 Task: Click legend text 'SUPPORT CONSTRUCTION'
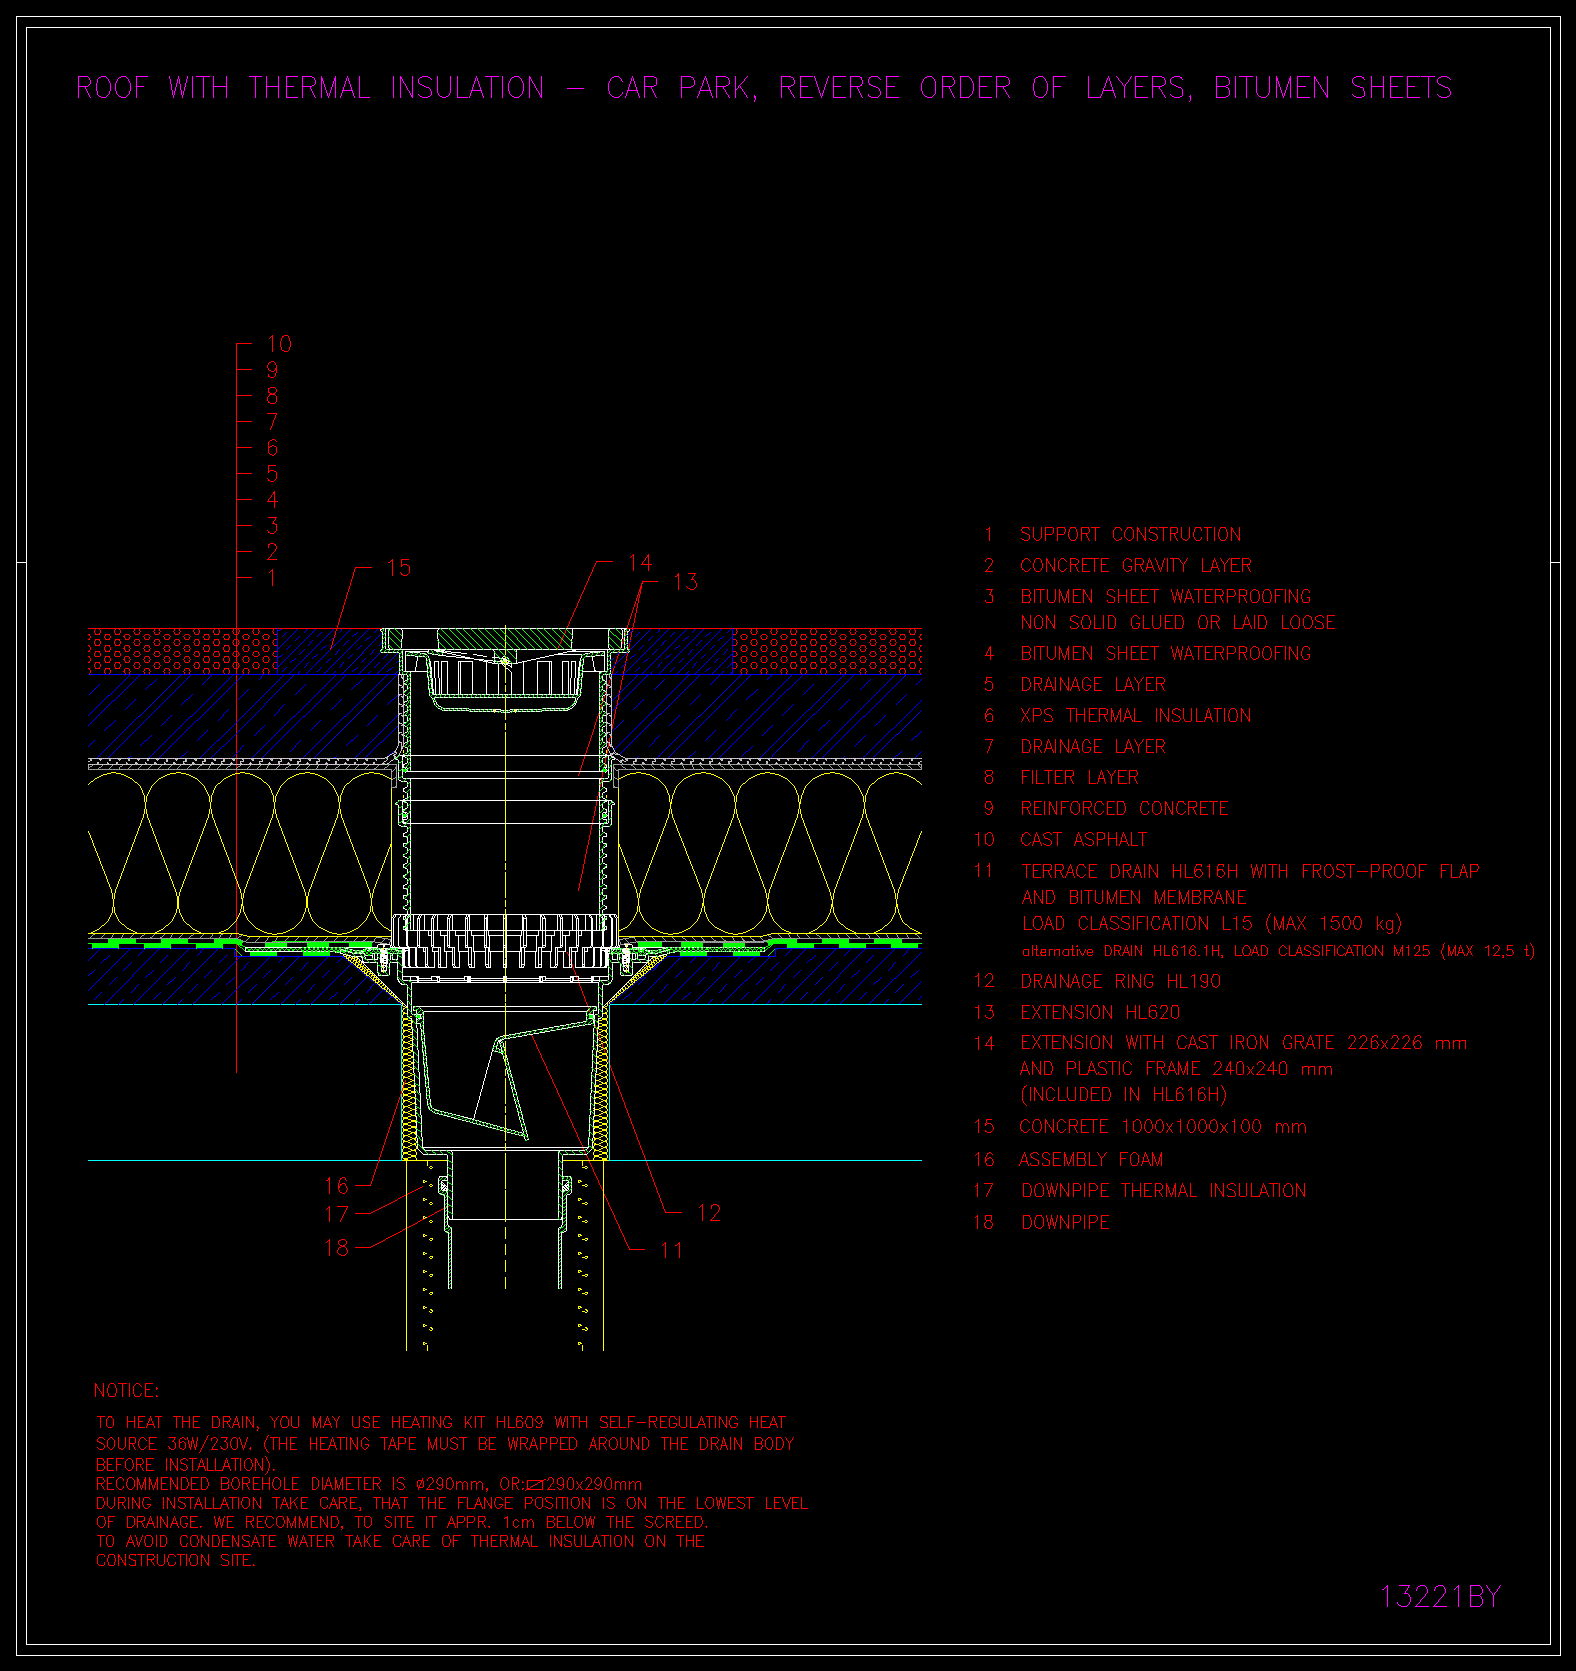[1130, 534]
